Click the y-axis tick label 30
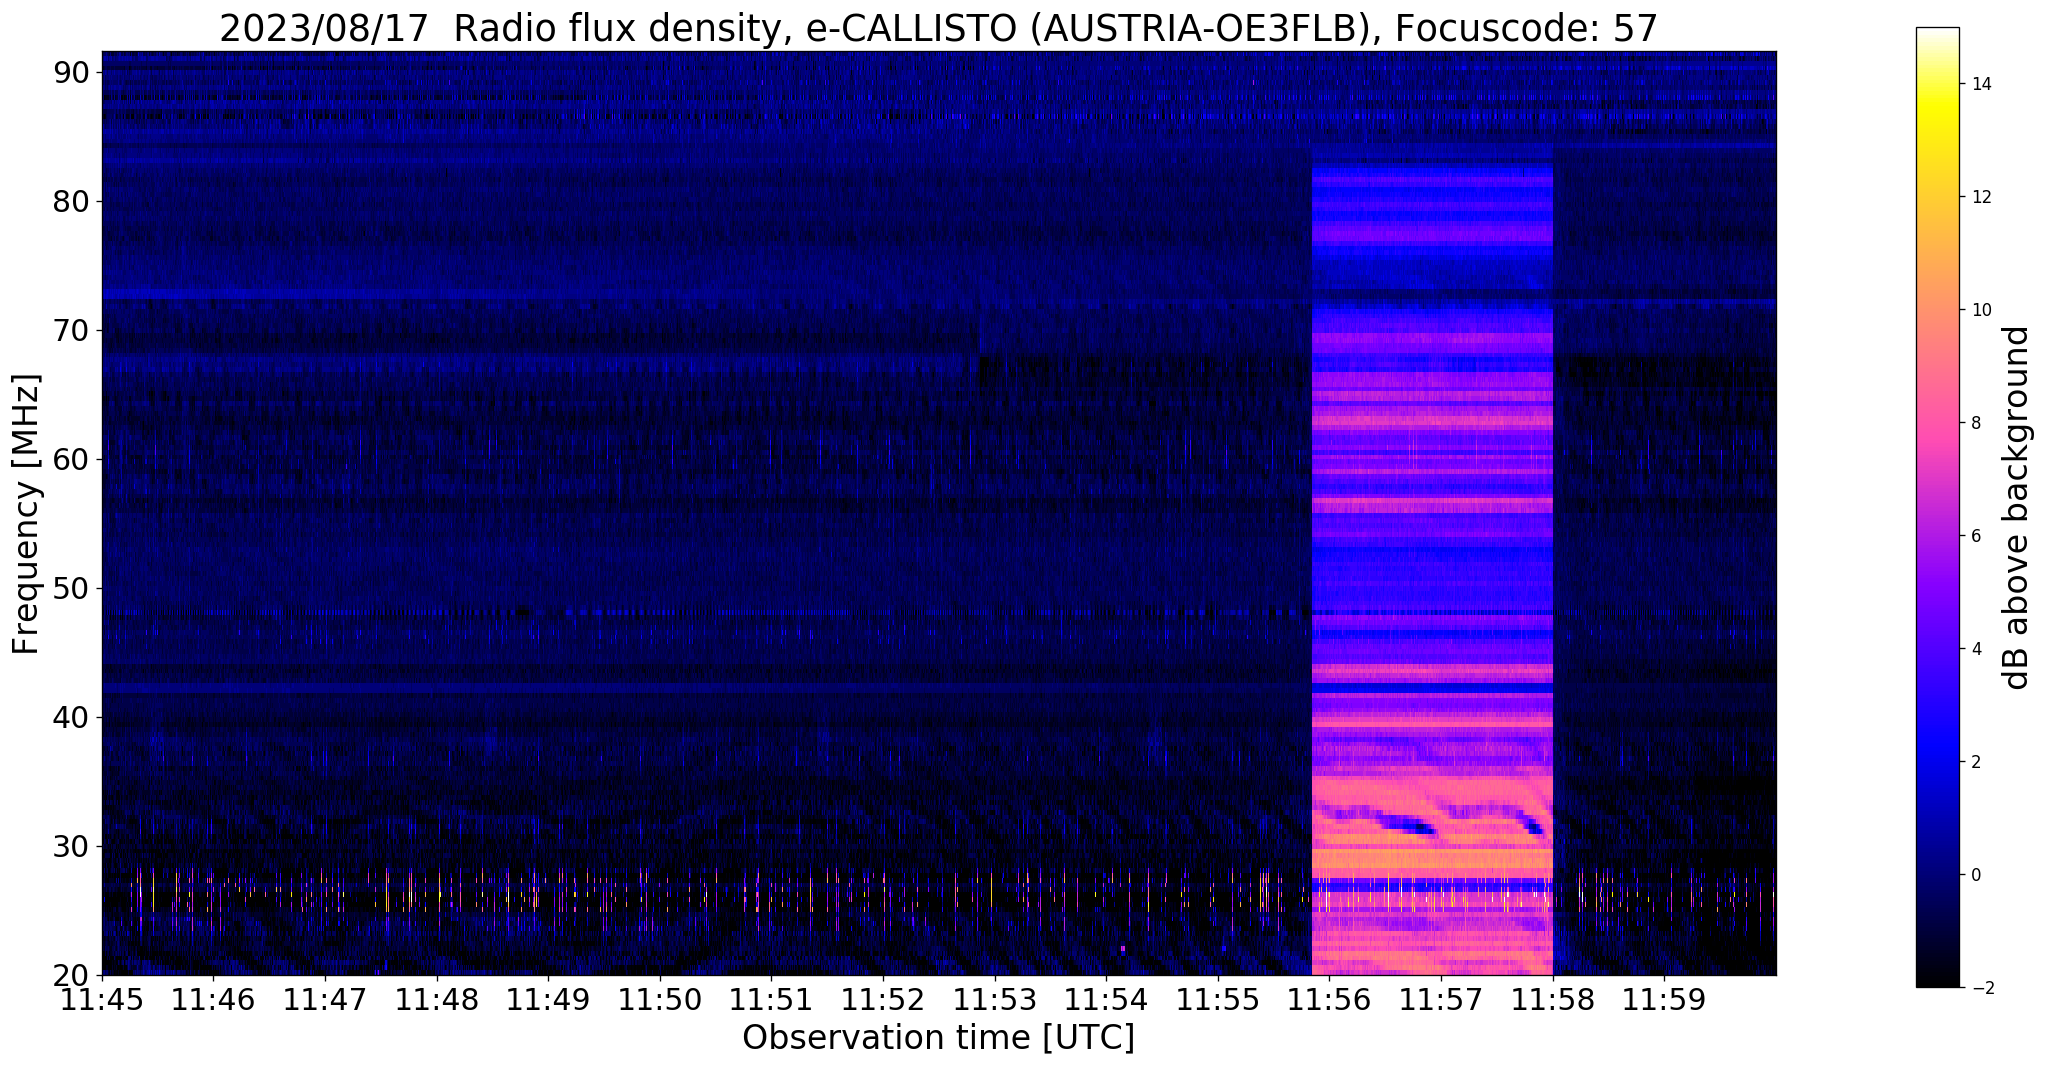The image size is (2047, 1067). pos(71,847)
